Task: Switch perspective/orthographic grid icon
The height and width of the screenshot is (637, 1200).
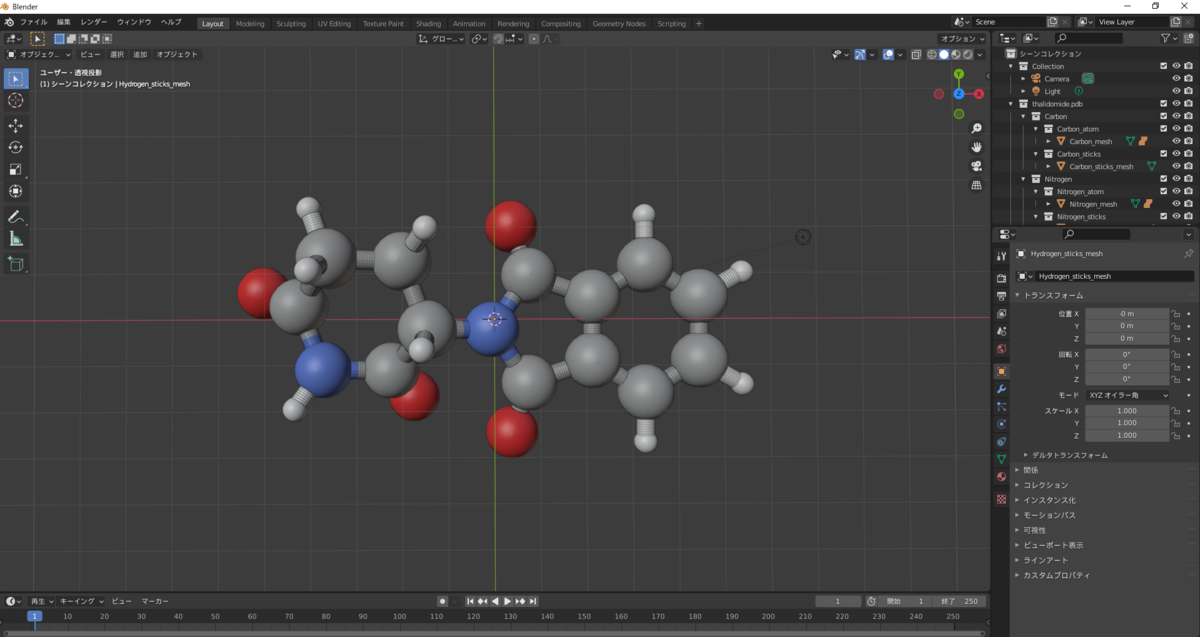Action: click(x=977, y=185)
